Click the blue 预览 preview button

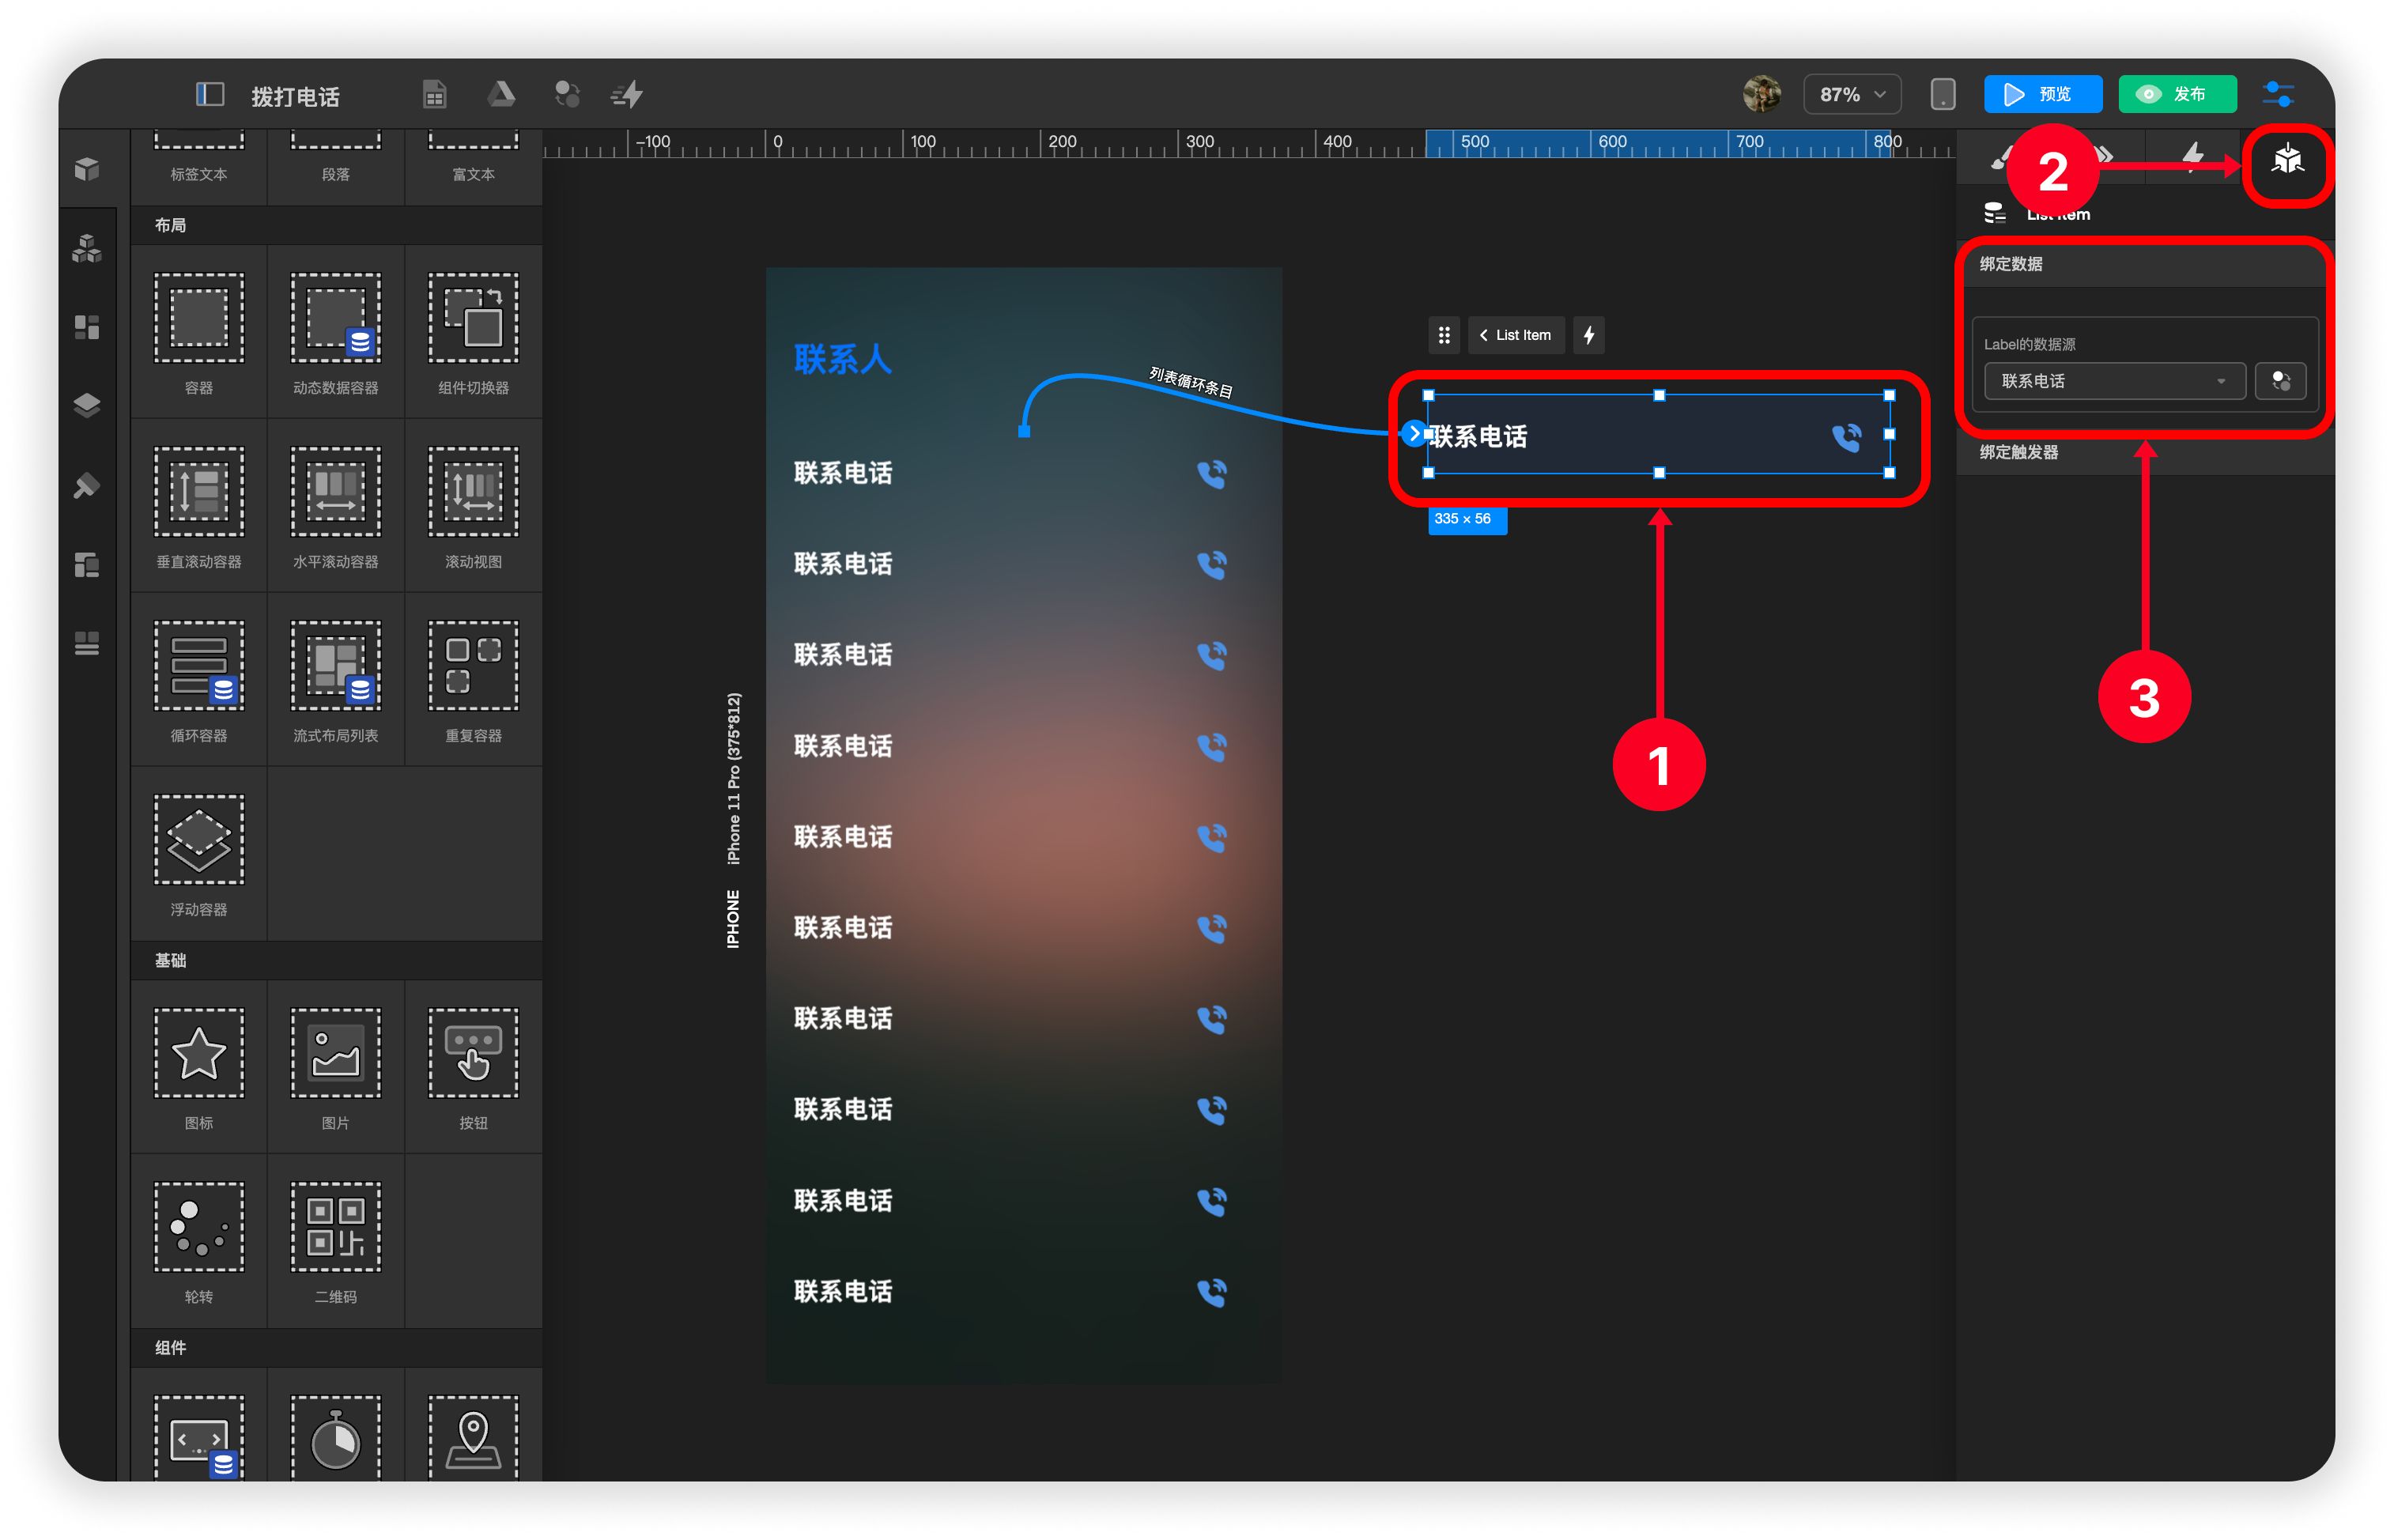2041,95
